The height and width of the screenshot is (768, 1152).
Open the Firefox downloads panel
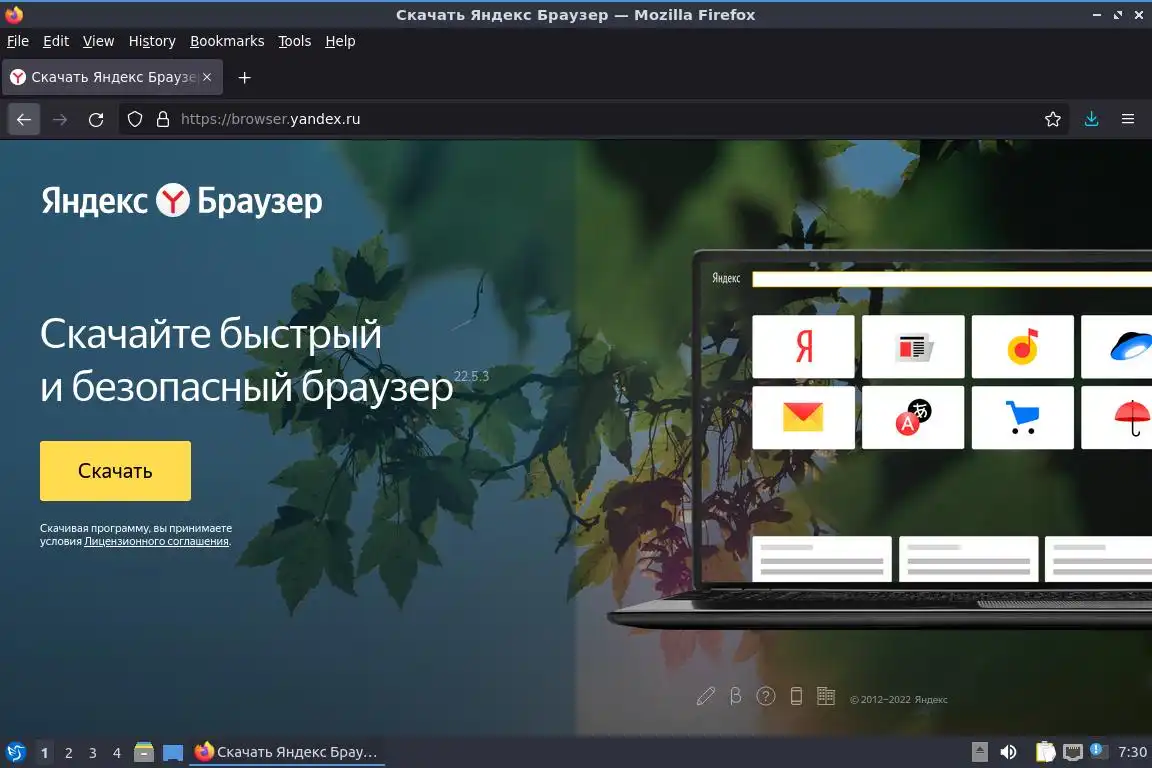pyautogui.click(x=1092, y=119)
